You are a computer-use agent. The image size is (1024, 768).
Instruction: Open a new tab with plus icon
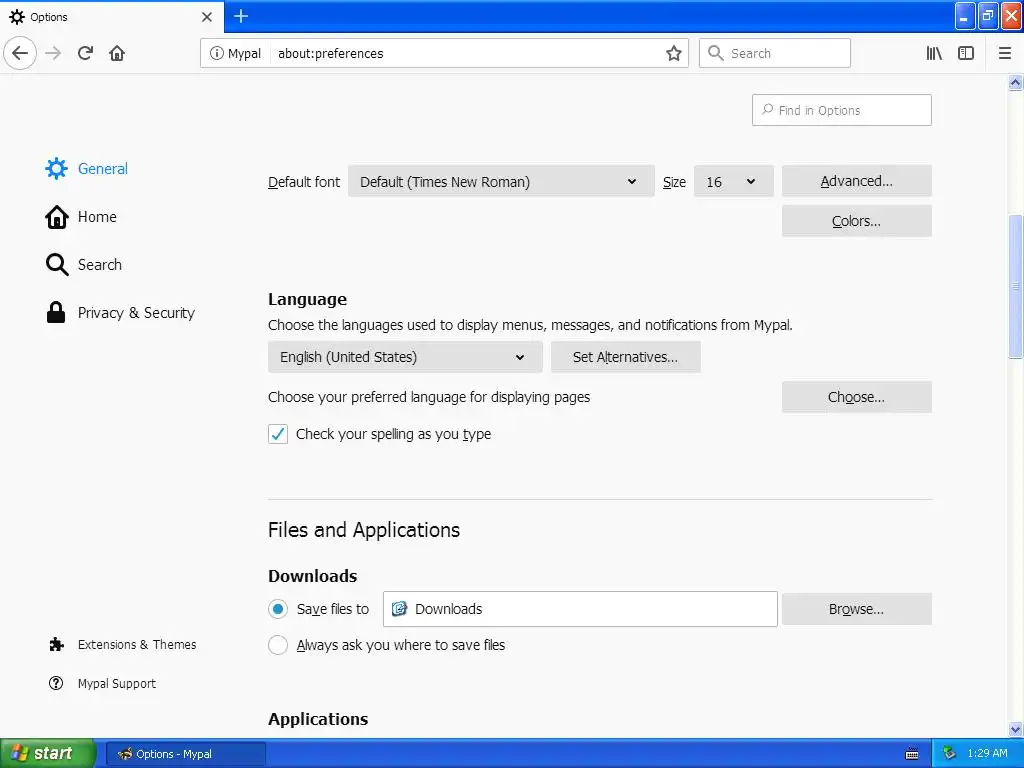click(241, 16)
